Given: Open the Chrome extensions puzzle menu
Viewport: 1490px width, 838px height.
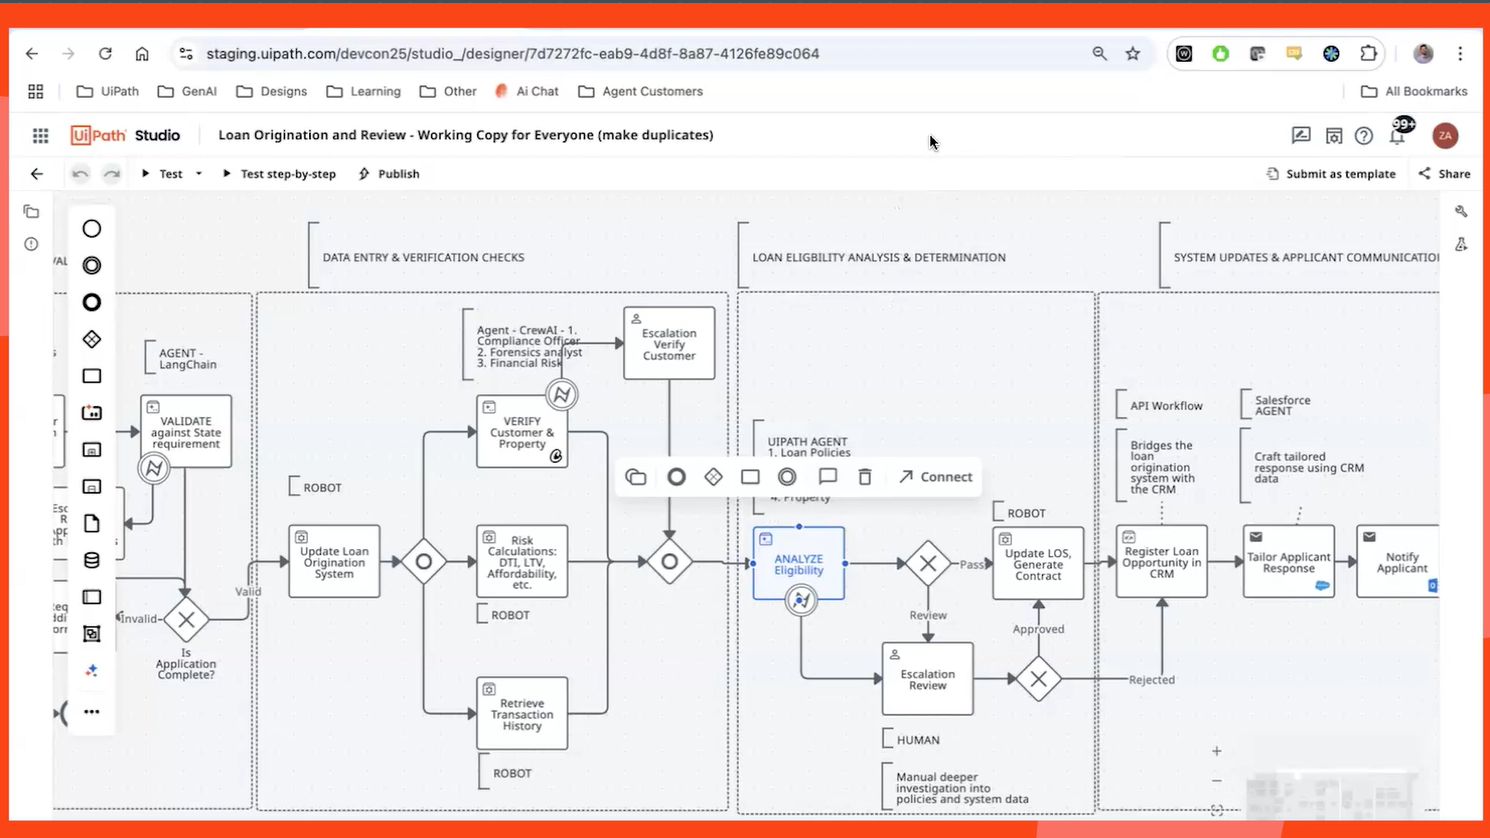Looking at the screenshot, I should coord(1369,54).
